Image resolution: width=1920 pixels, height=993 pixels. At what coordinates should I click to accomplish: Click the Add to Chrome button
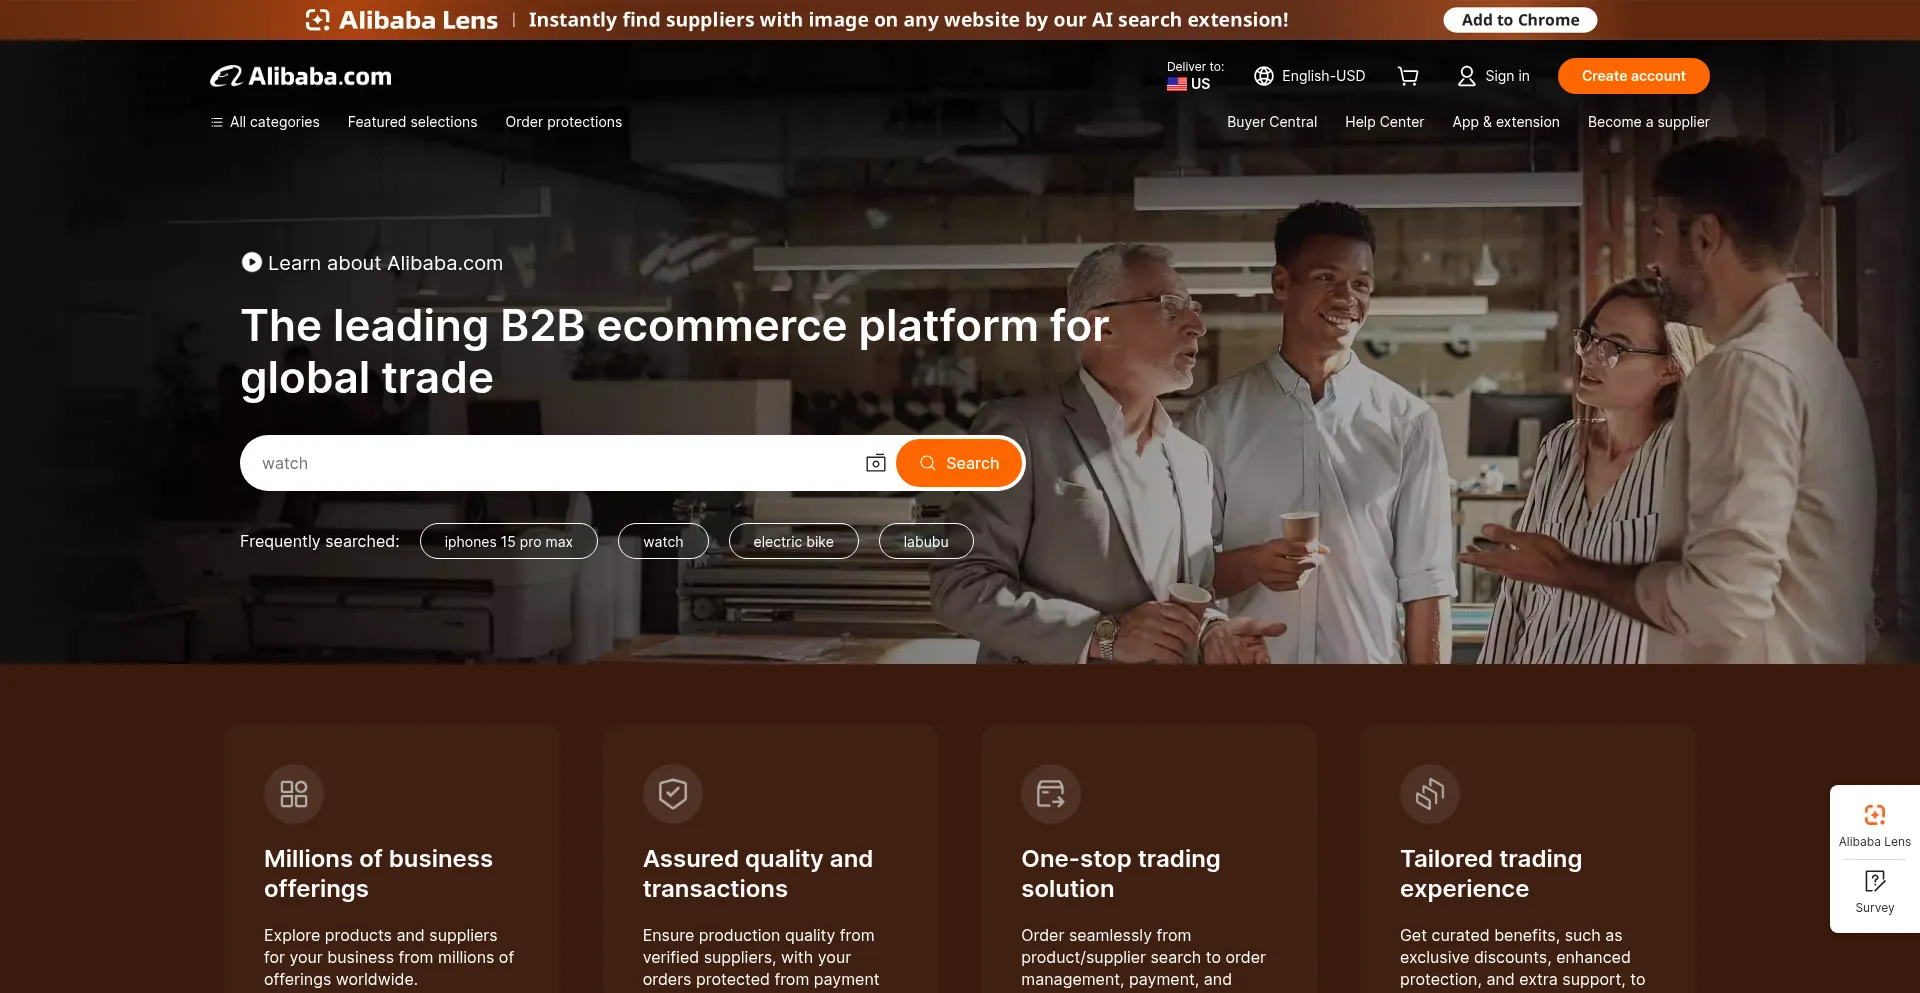tap(1520, 20)
